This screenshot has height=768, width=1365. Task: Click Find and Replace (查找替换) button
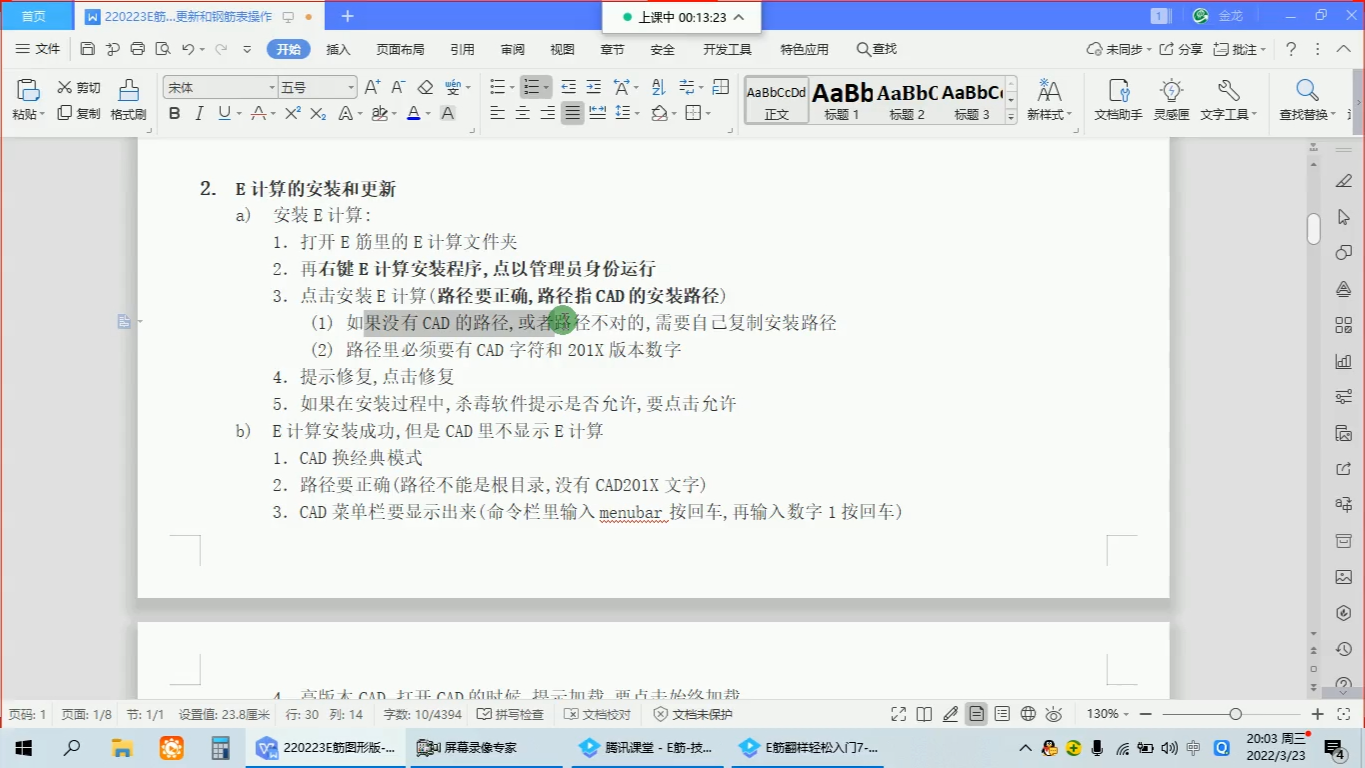tap(1307, 100)
